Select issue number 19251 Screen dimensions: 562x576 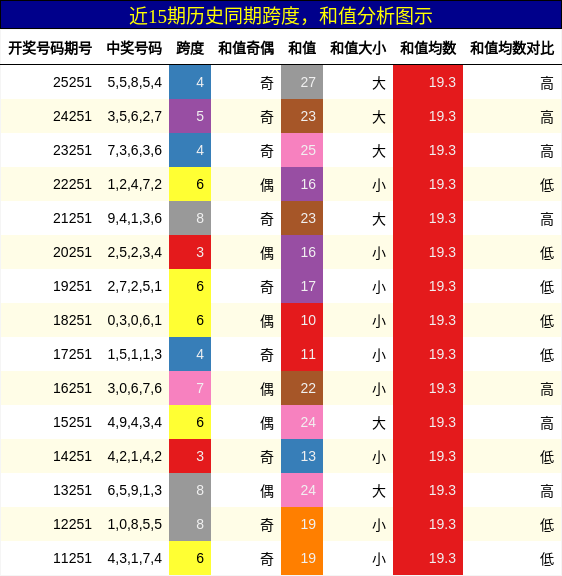click(x=72, y=286)
